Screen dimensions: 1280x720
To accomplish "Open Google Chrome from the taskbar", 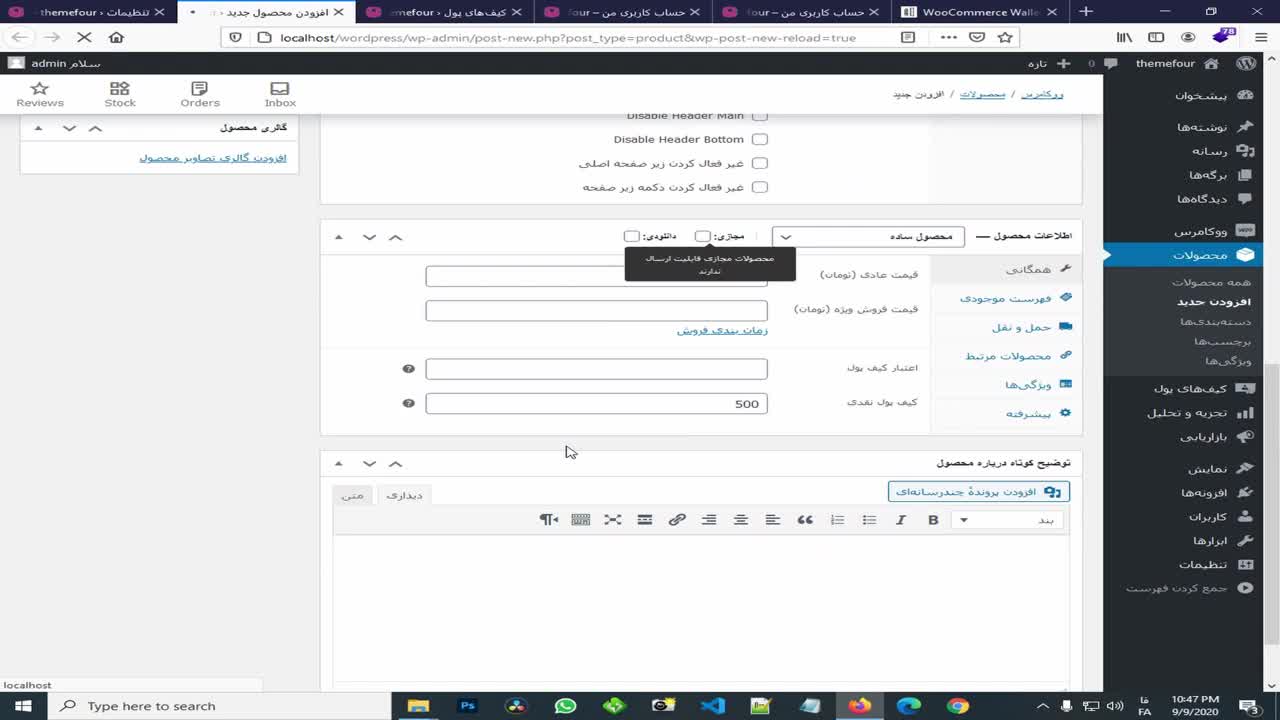I will click(957, 706).
